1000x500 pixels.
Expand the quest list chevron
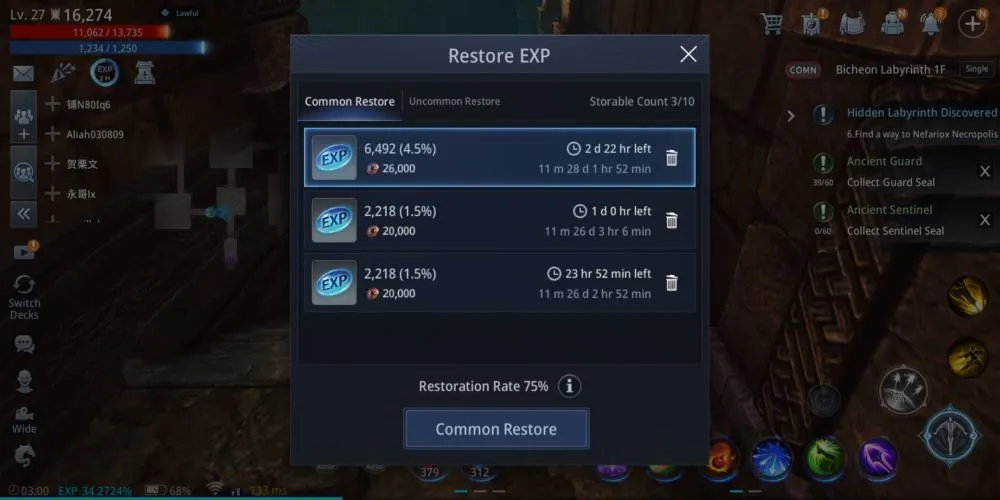[791, 116]
